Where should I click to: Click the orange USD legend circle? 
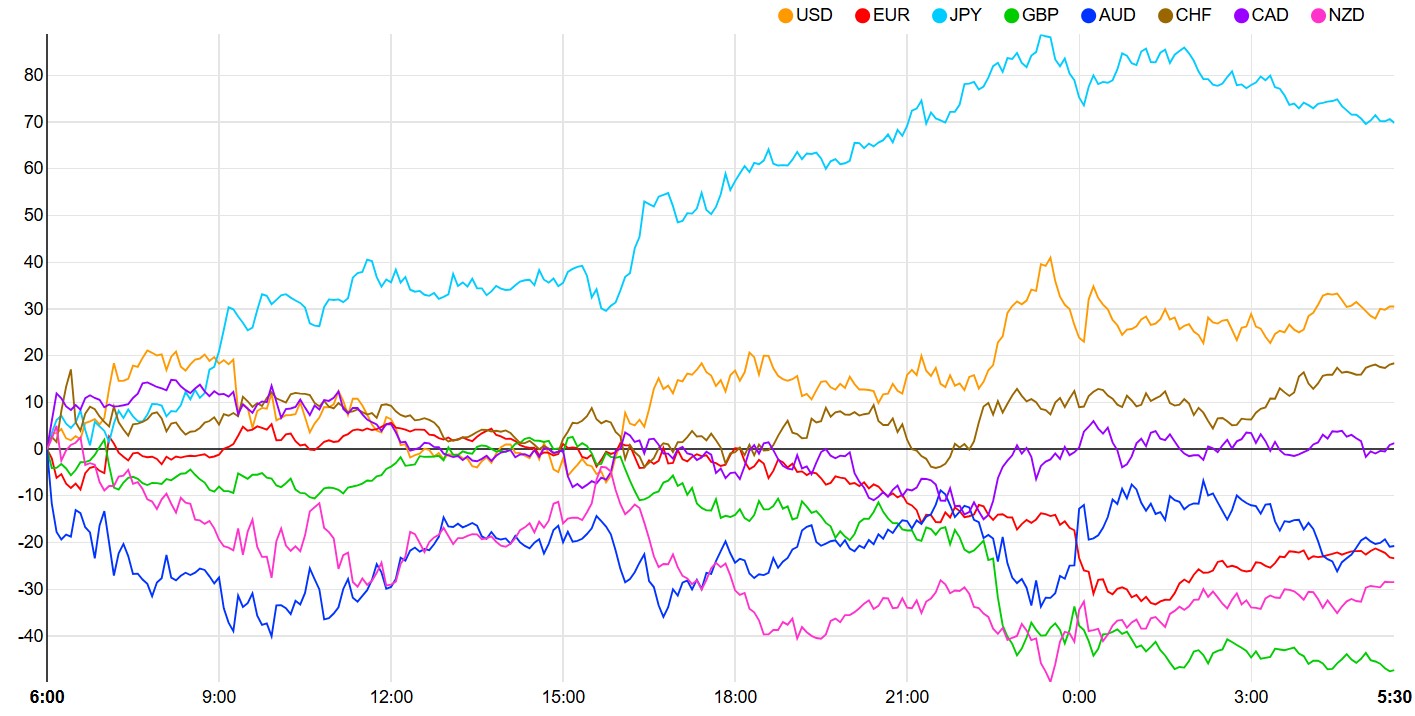(786, 15)
